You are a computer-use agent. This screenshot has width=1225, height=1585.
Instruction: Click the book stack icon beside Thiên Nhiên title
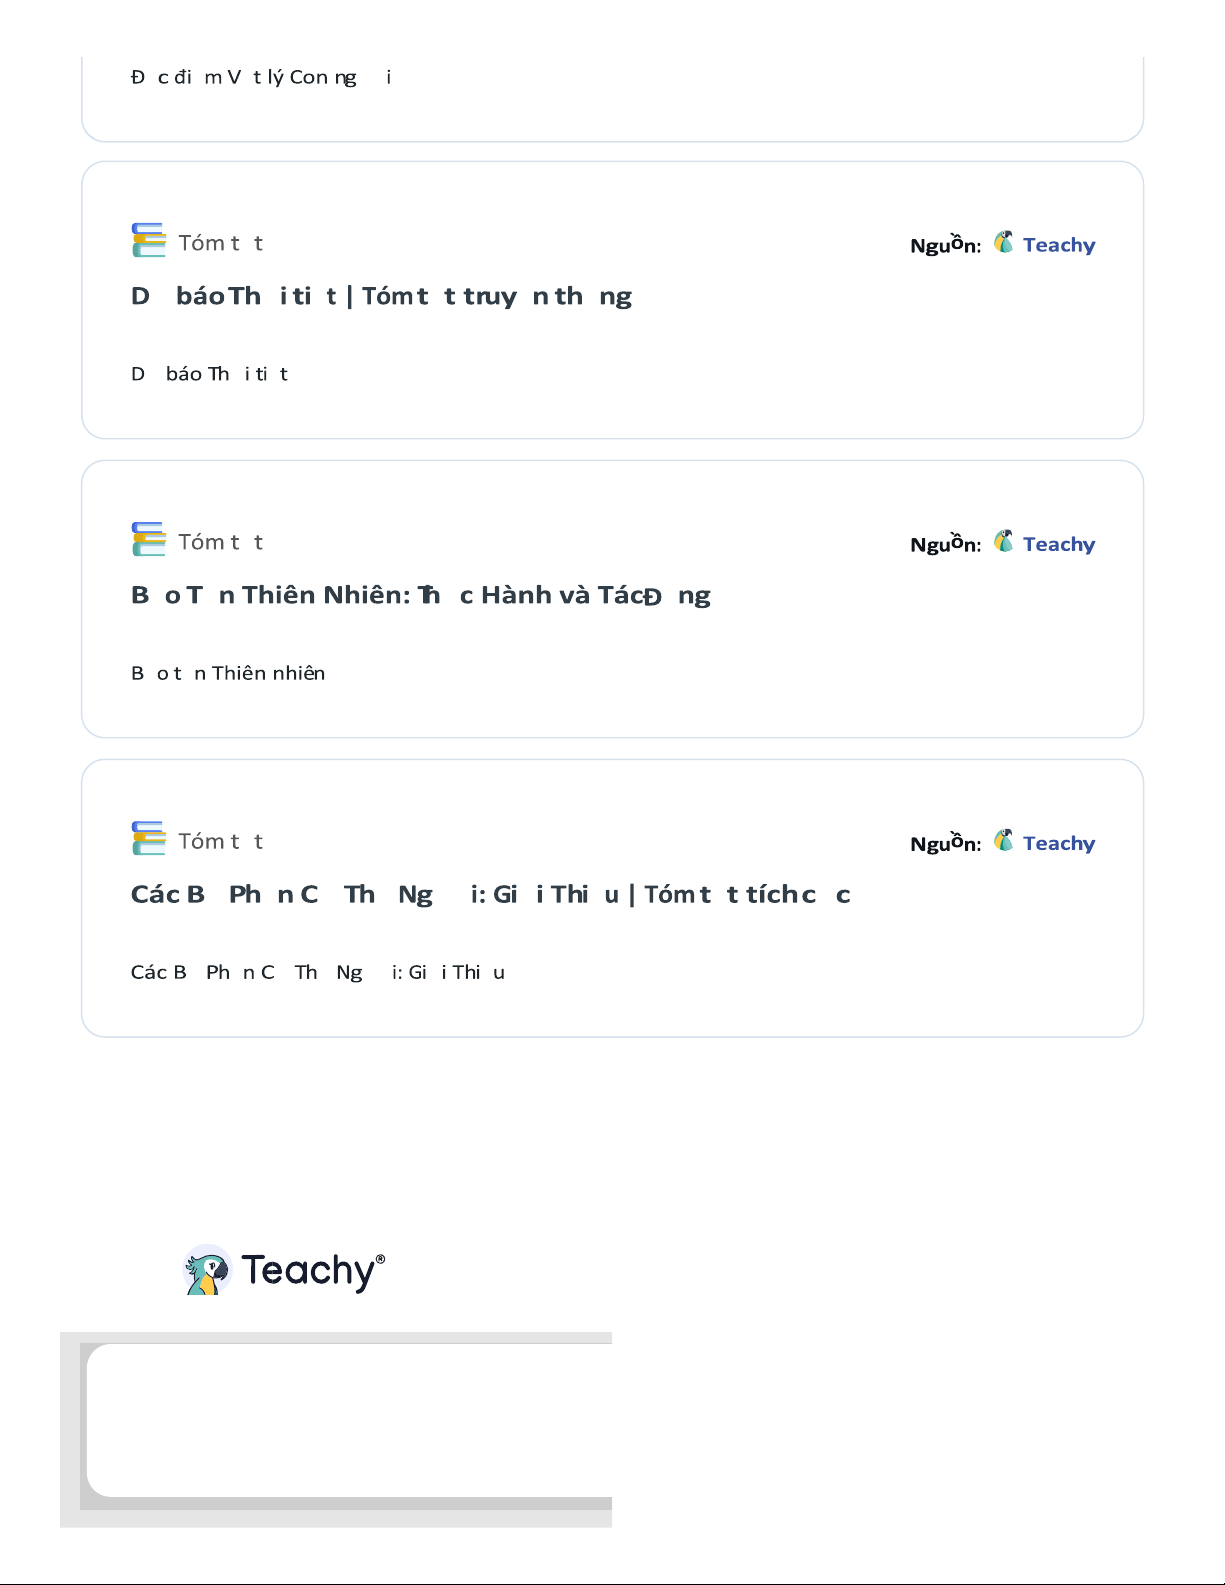148,539
